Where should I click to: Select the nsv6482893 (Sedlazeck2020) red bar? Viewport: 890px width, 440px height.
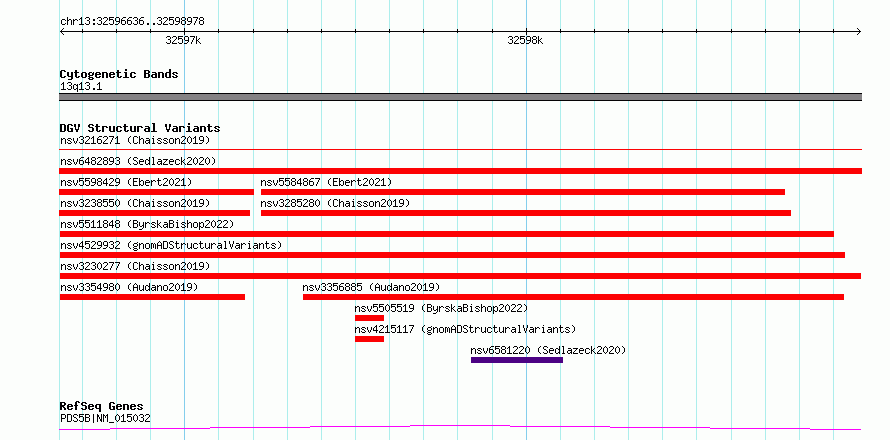[460, 171]
